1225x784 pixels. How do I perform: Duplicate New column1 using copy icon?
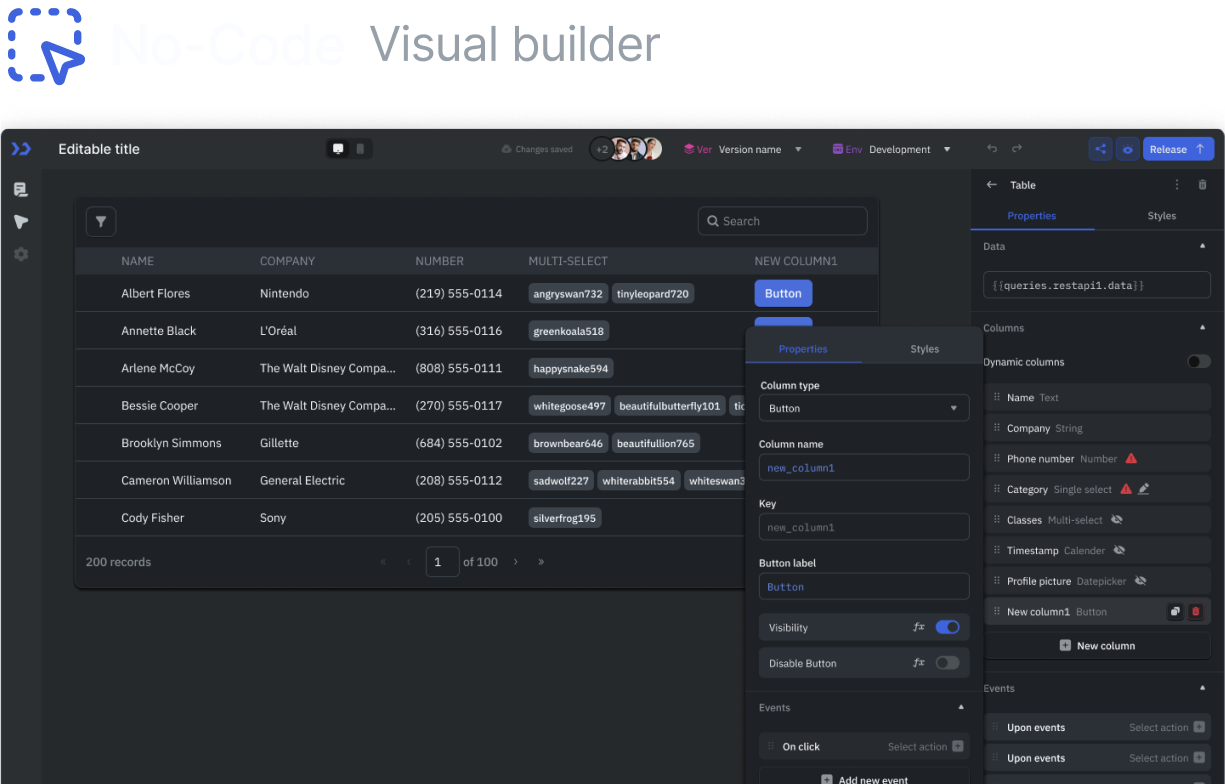click(1175, 612)
